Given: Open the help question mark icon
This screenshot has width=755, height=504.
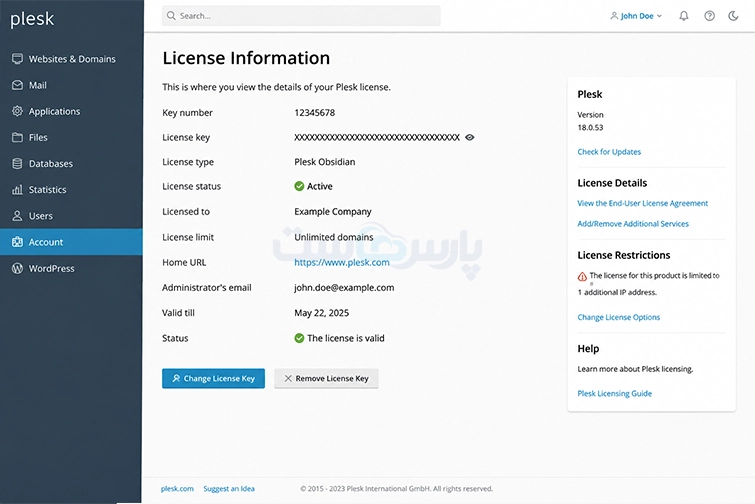Looking at the screenshot, I should [x=709, y=16].
